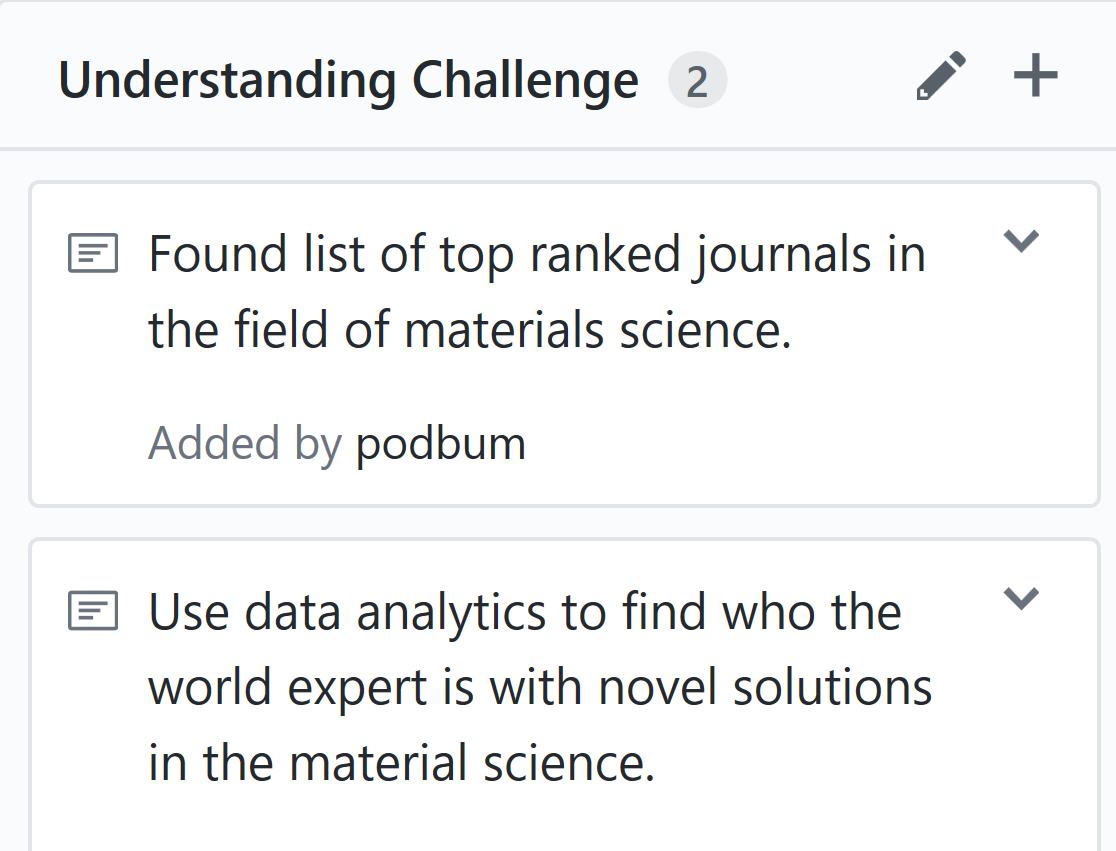1116x851 pixels.
Task: Open chevron menu on top ranked journals card
Action: click(1021, 241)
